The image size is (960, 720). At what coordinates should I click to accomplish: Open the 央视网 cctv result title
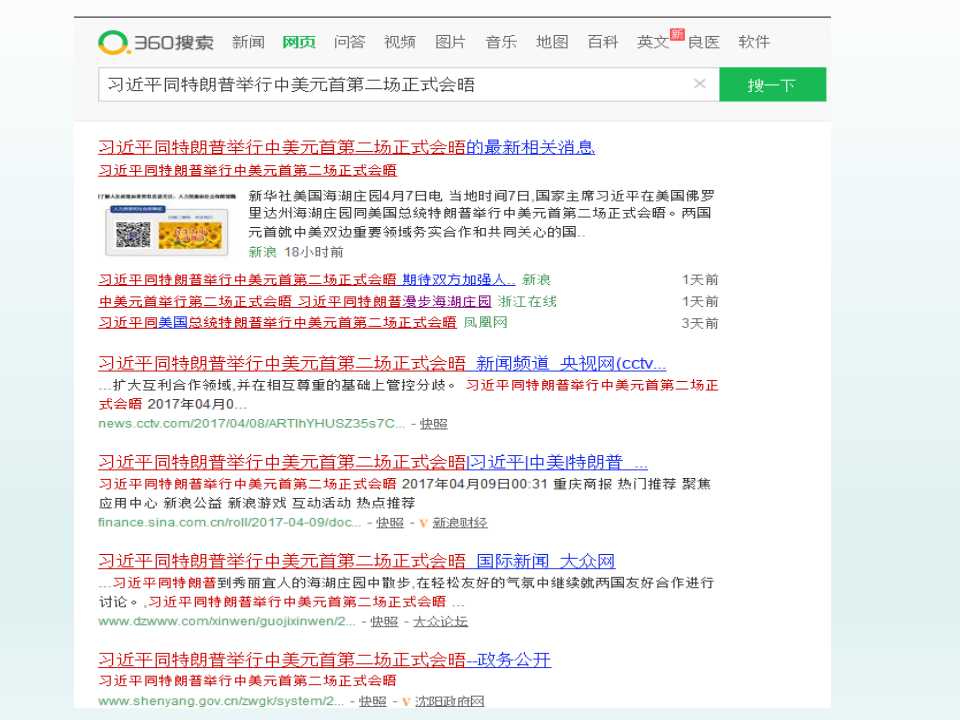[x=382, y=364]
